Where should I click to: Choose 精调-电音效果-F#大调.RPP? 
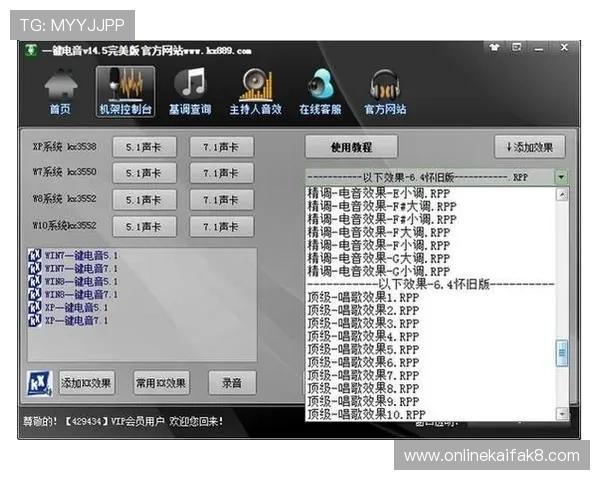430,207
